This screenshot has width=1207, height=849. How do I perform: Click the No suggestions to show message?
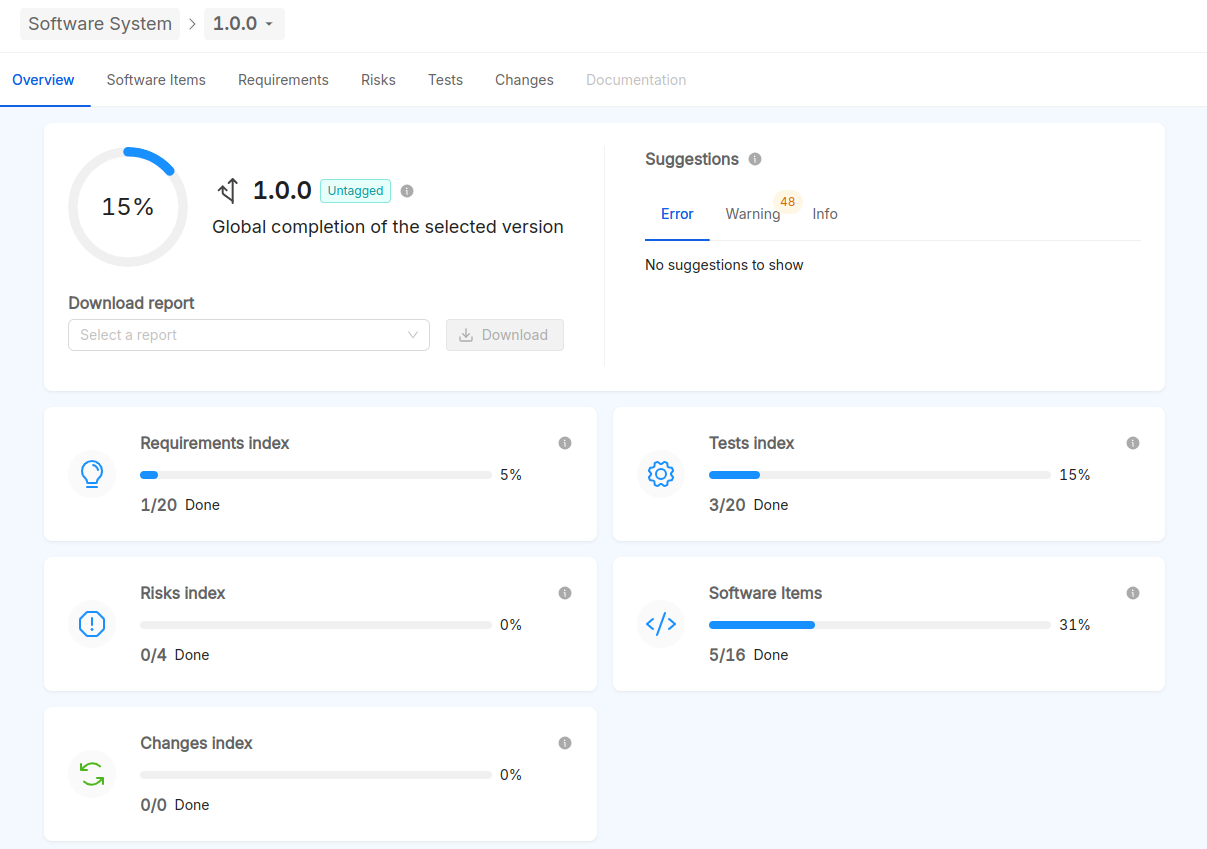(724, 265)
